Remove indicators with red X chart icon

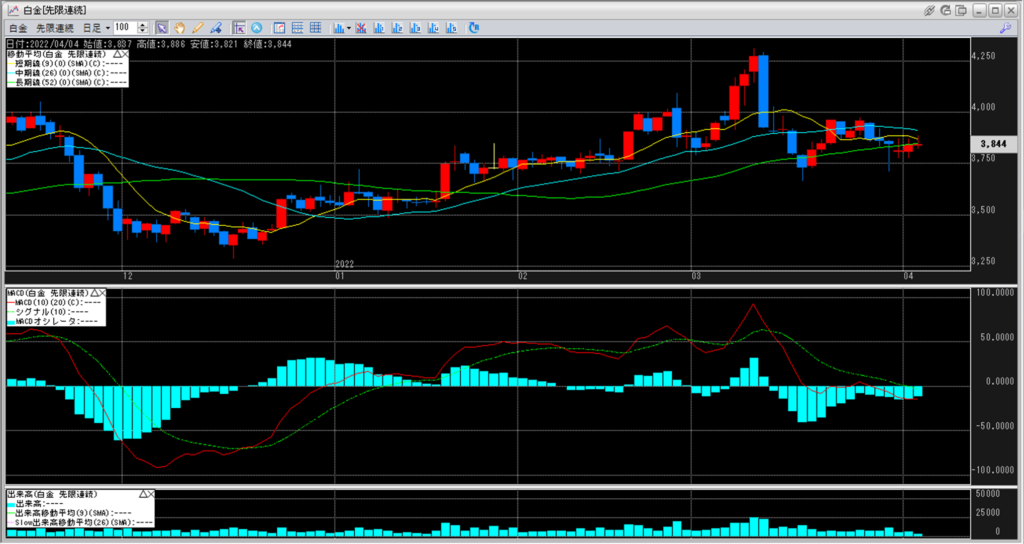point(361,27)
